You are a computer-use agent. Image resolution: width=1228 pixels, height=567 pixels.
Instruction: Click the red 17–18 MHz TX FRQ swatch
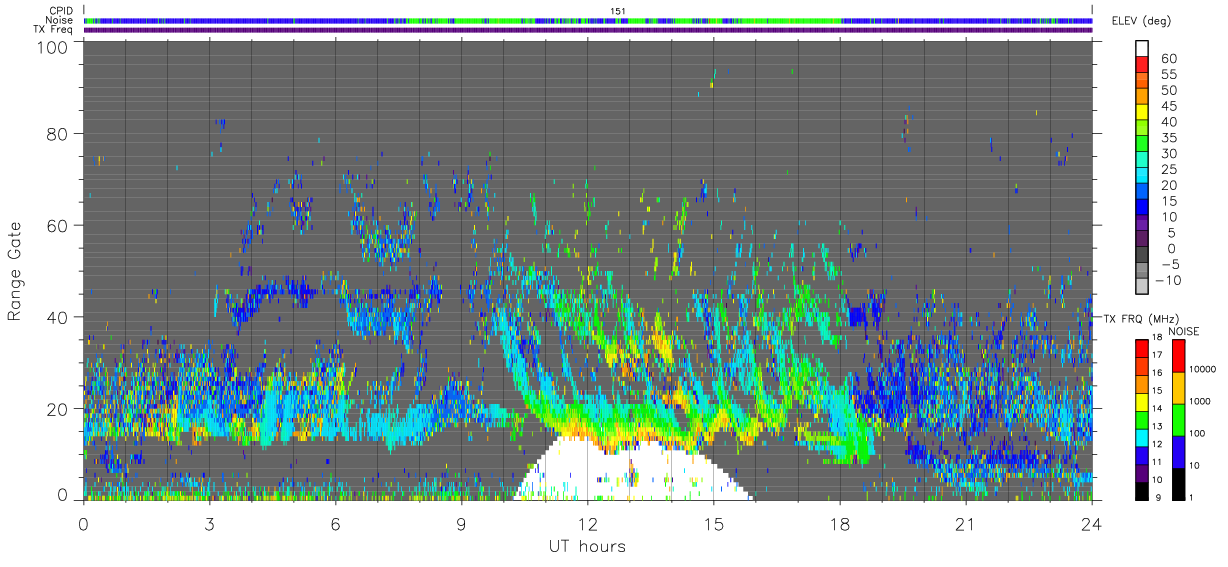[x=1143, y=348]
